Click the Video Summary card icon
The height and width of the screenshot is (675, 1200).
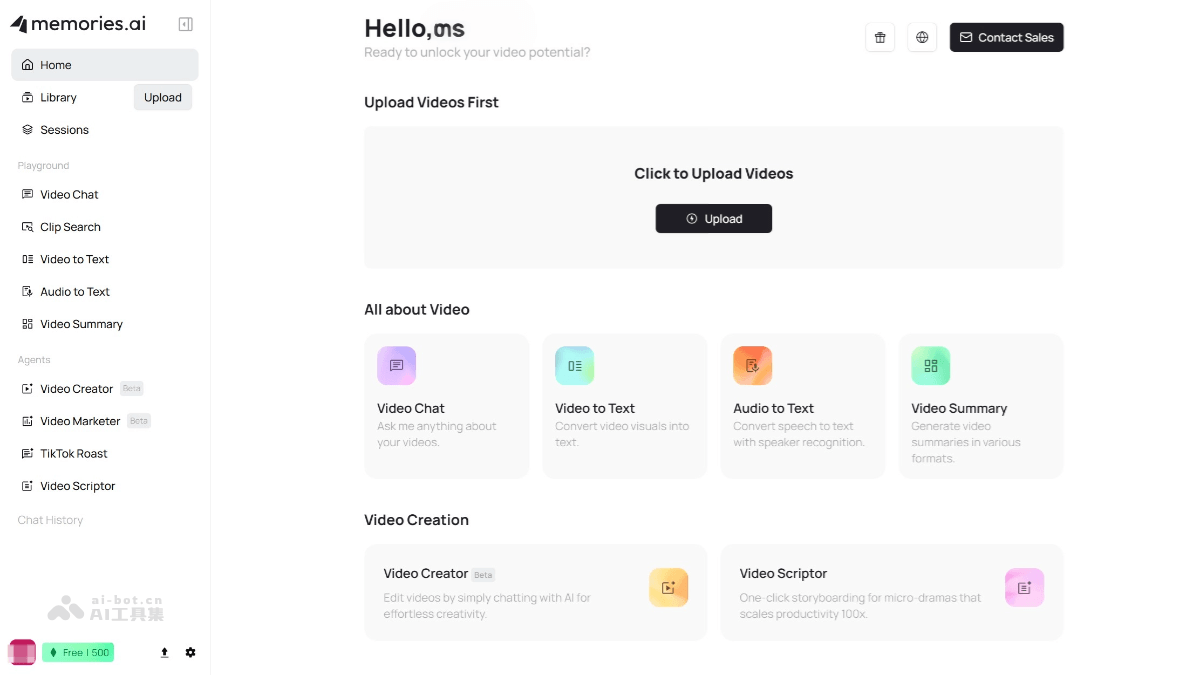click(931, 366)
